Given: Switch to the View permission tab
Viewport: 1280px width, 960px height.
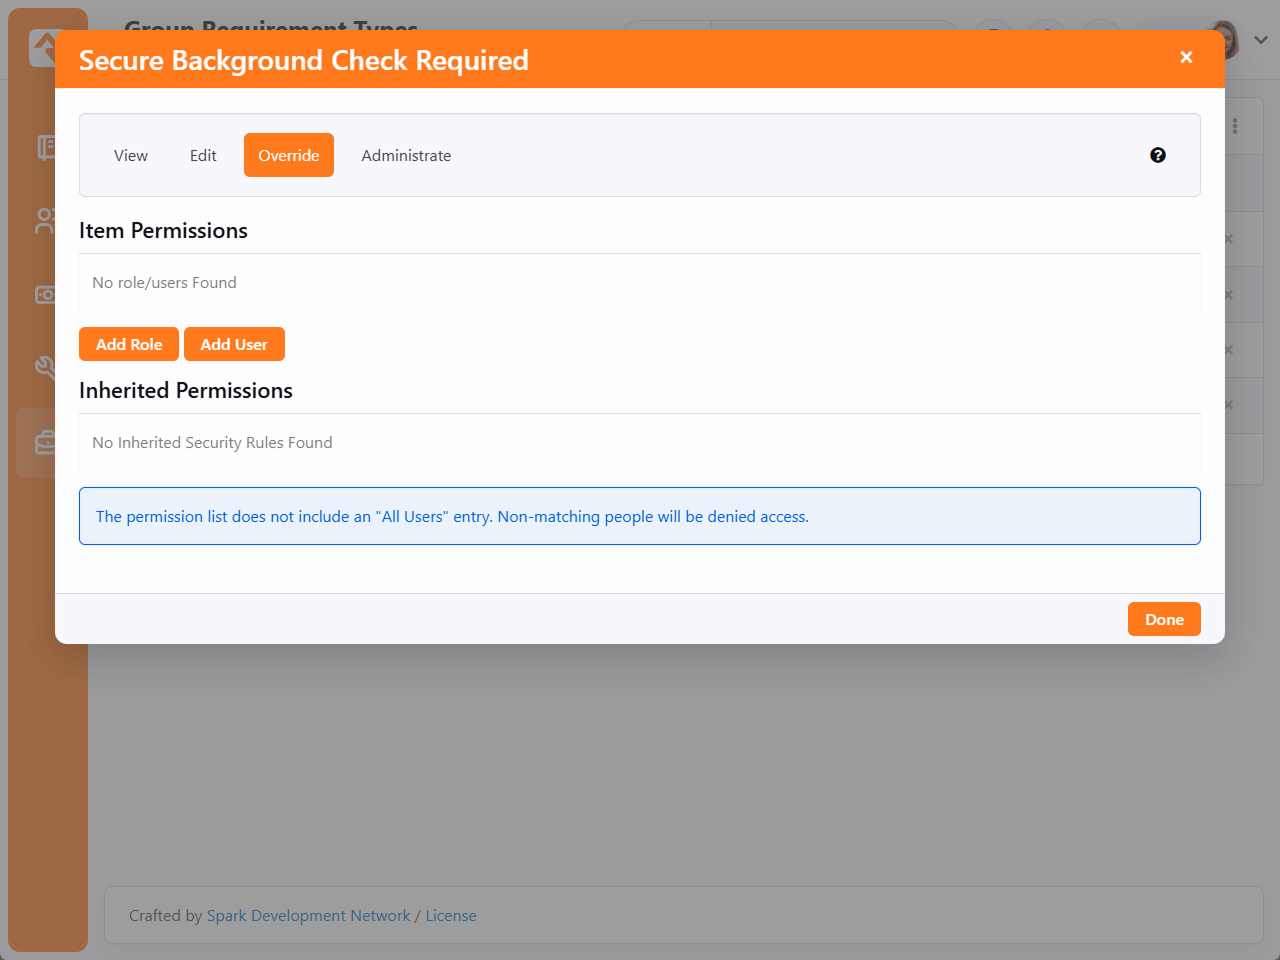Looking at the screenshot, I should (x=131, y=156).
